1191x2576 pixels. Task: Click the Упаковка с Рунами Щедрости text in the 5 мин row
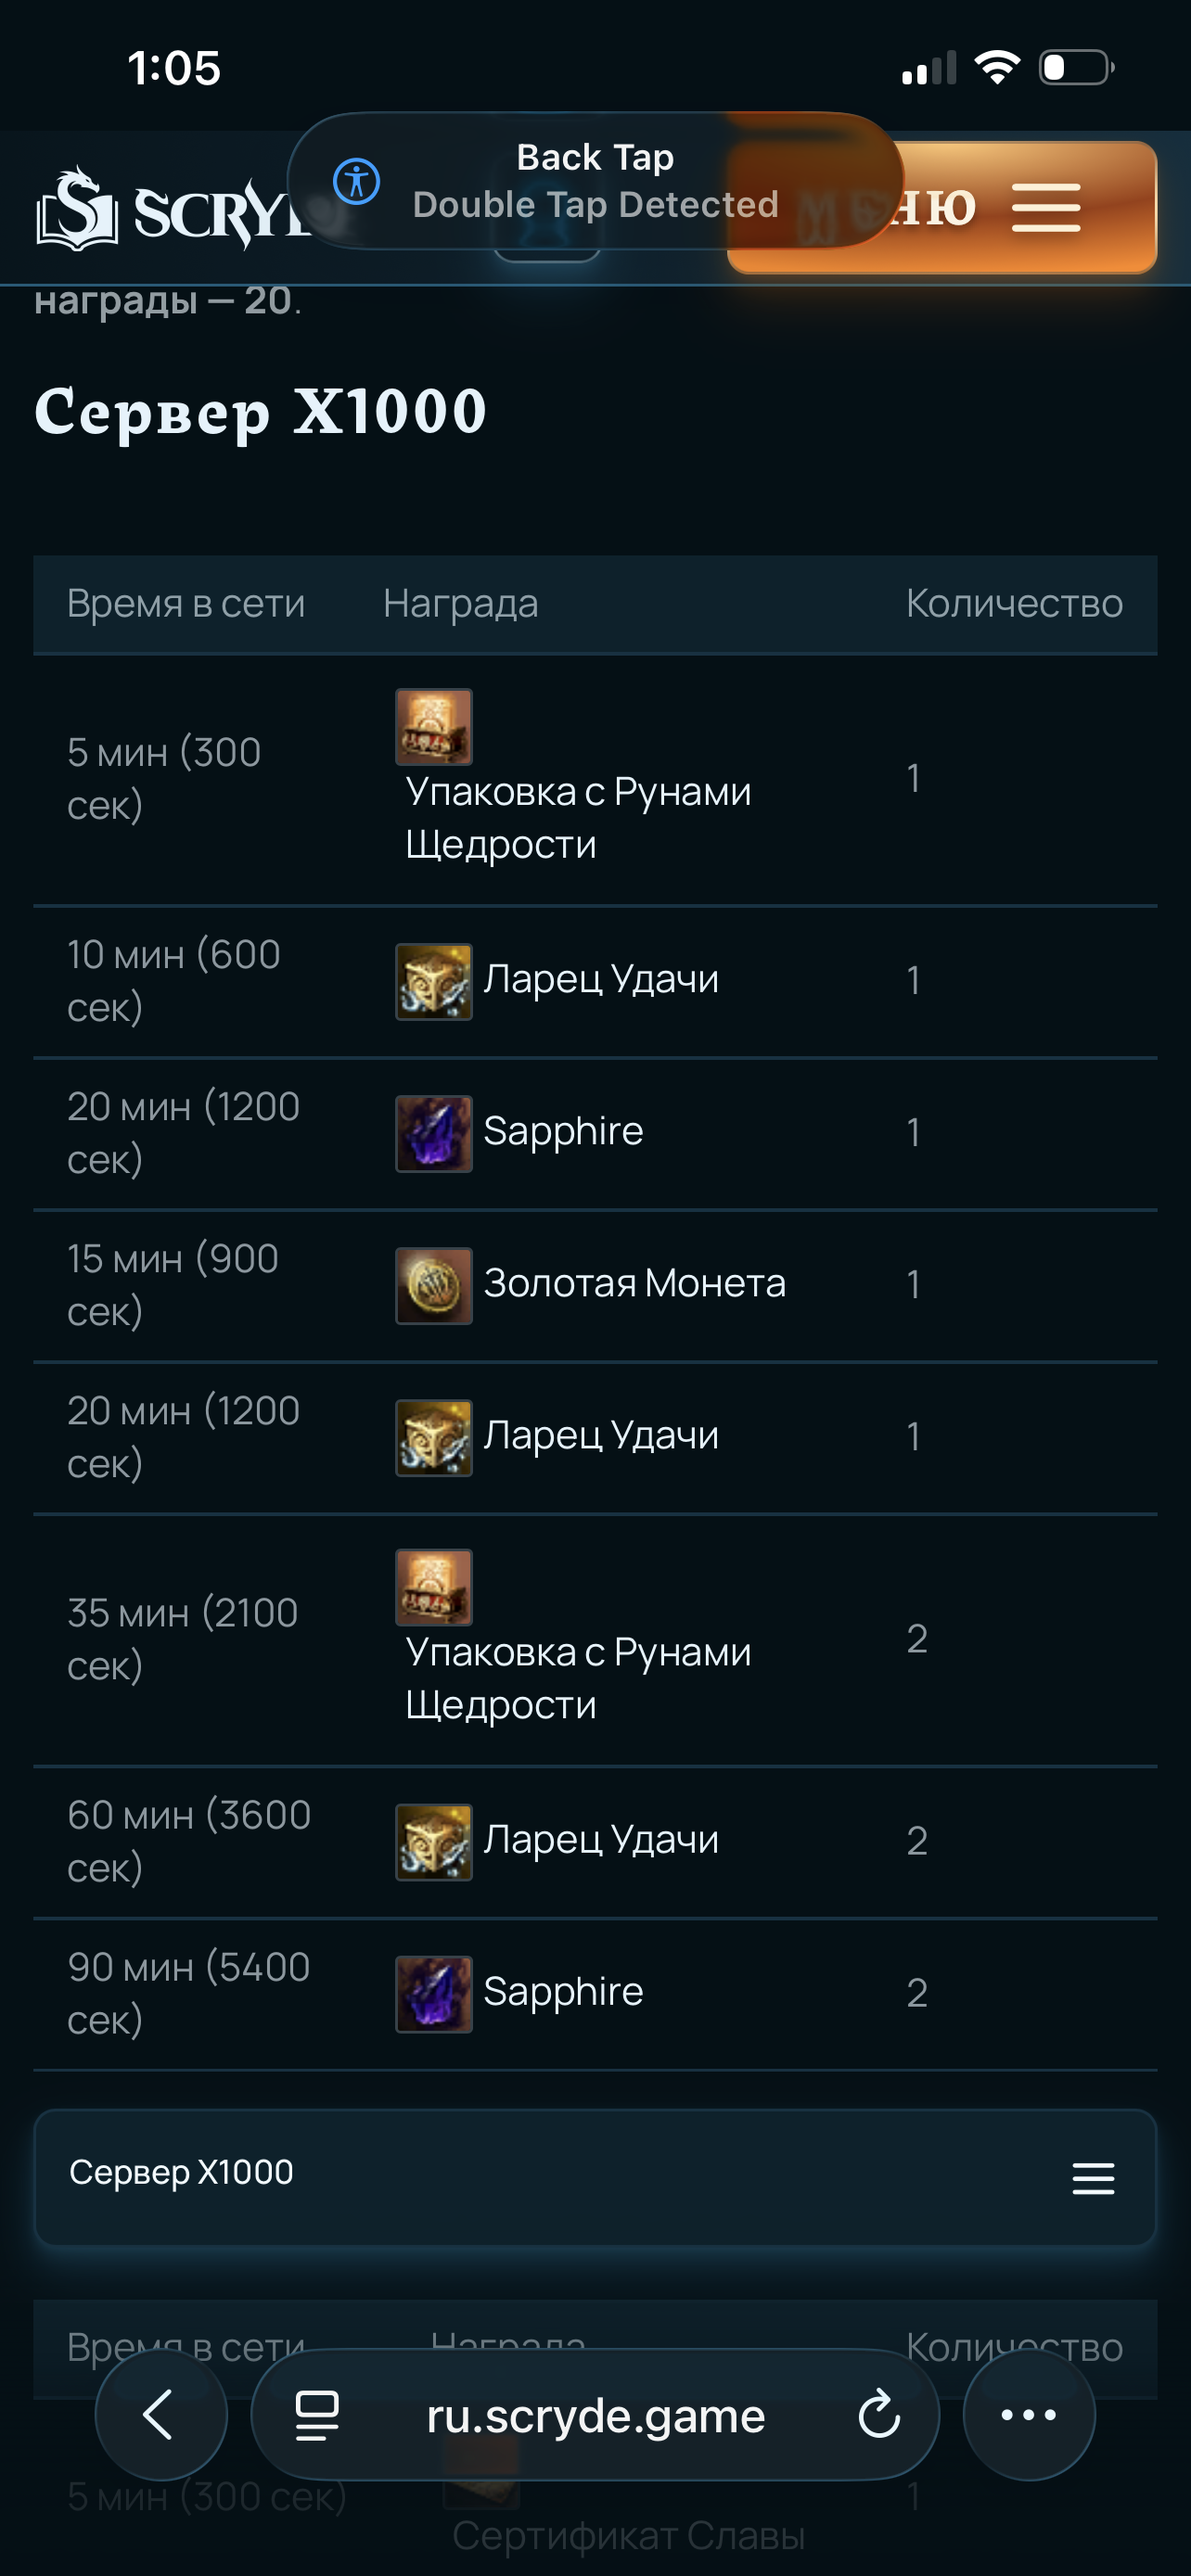[x=578, y=818]
